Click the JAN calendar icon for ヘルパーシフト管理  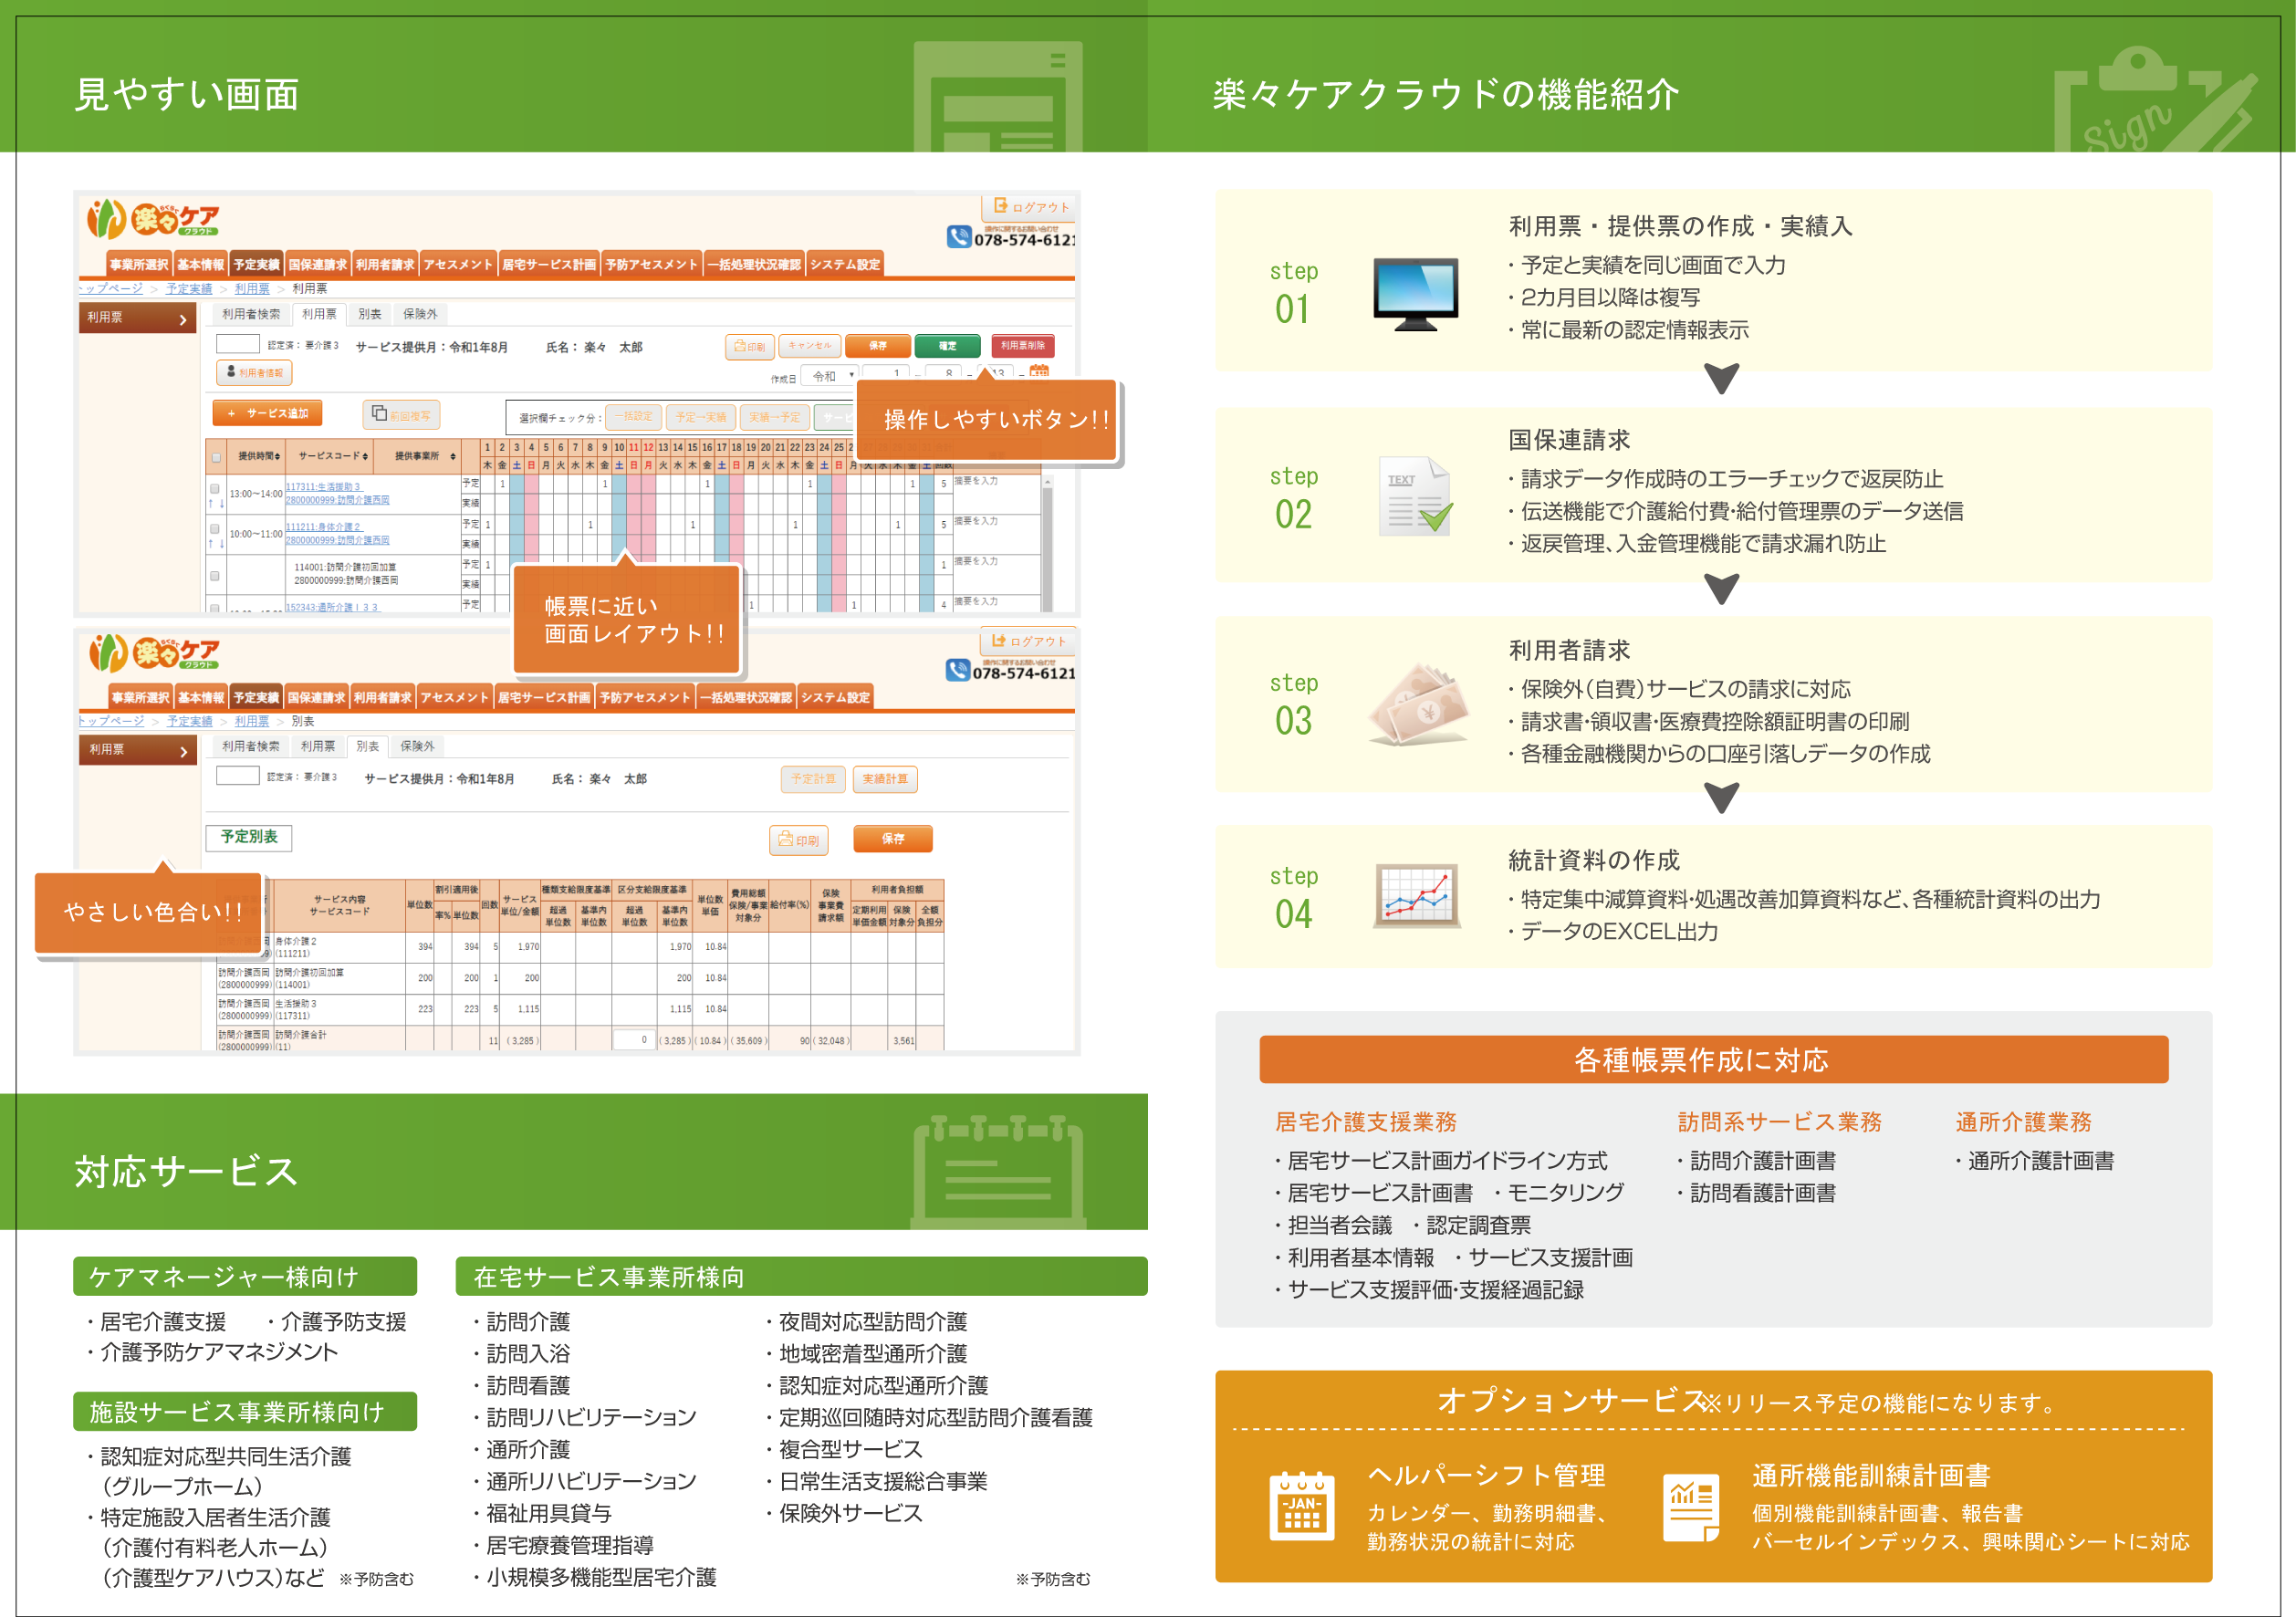click(x=1302, y=1506)
